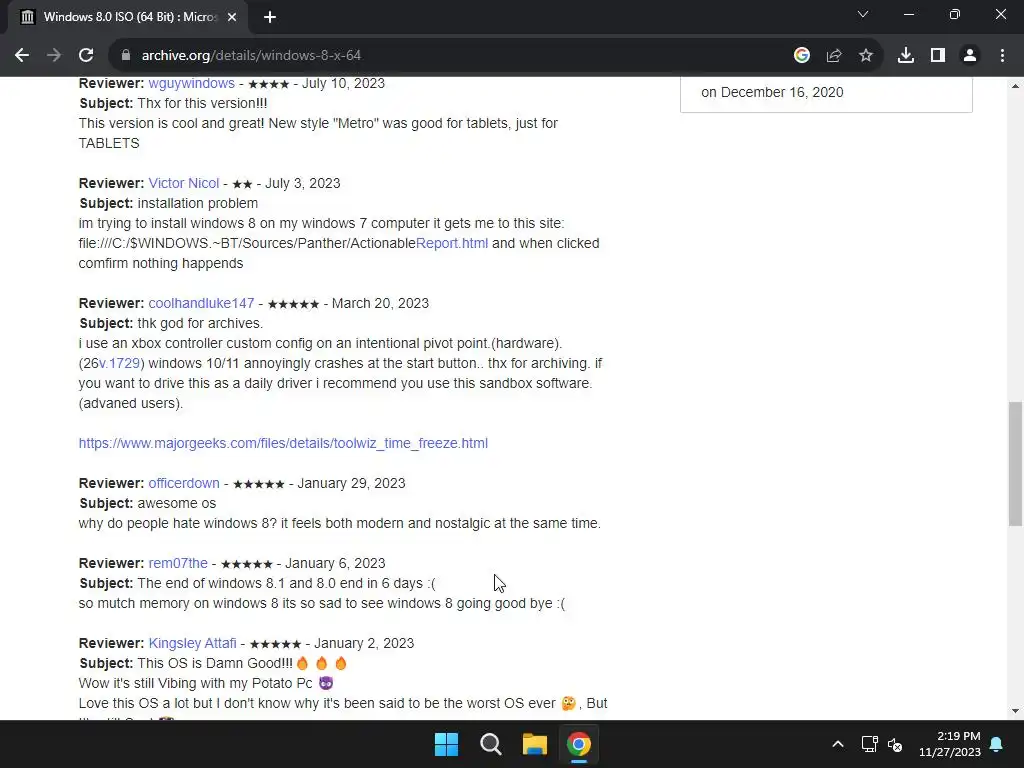This screenshot has height=768, width=1024.
Task: Click 'on December 16, 2020' text
Action: pyautogui.click(x=772, y=93)
